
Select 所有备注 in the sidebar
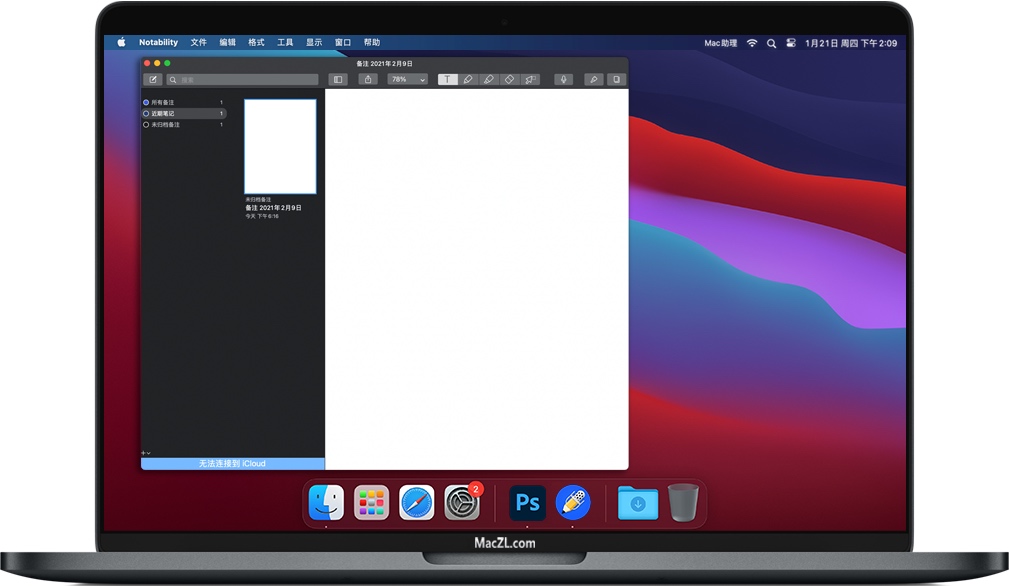pyautogui.click(x=162, y=102)
